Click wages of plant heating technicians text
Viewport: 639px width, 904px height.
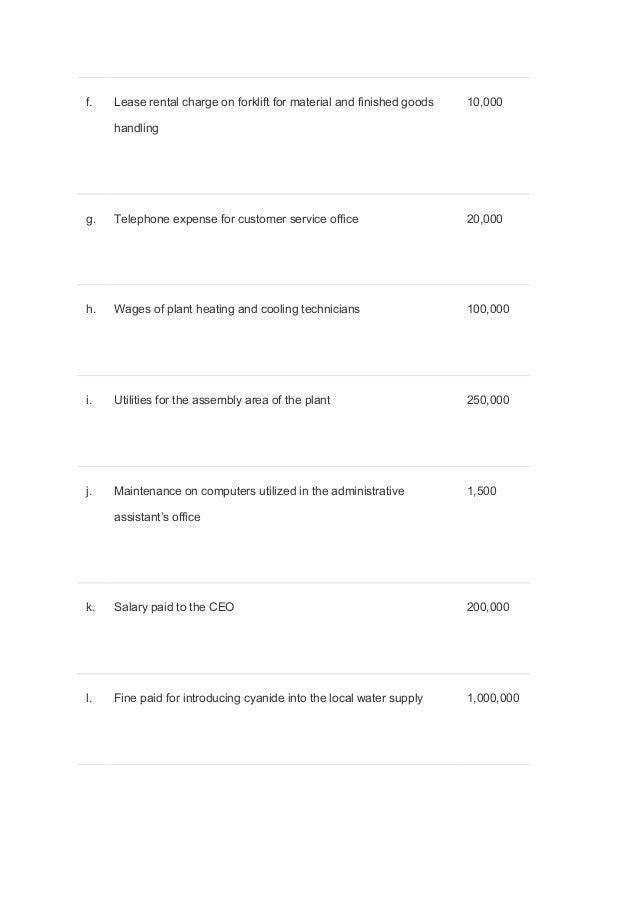coord(237,310)
